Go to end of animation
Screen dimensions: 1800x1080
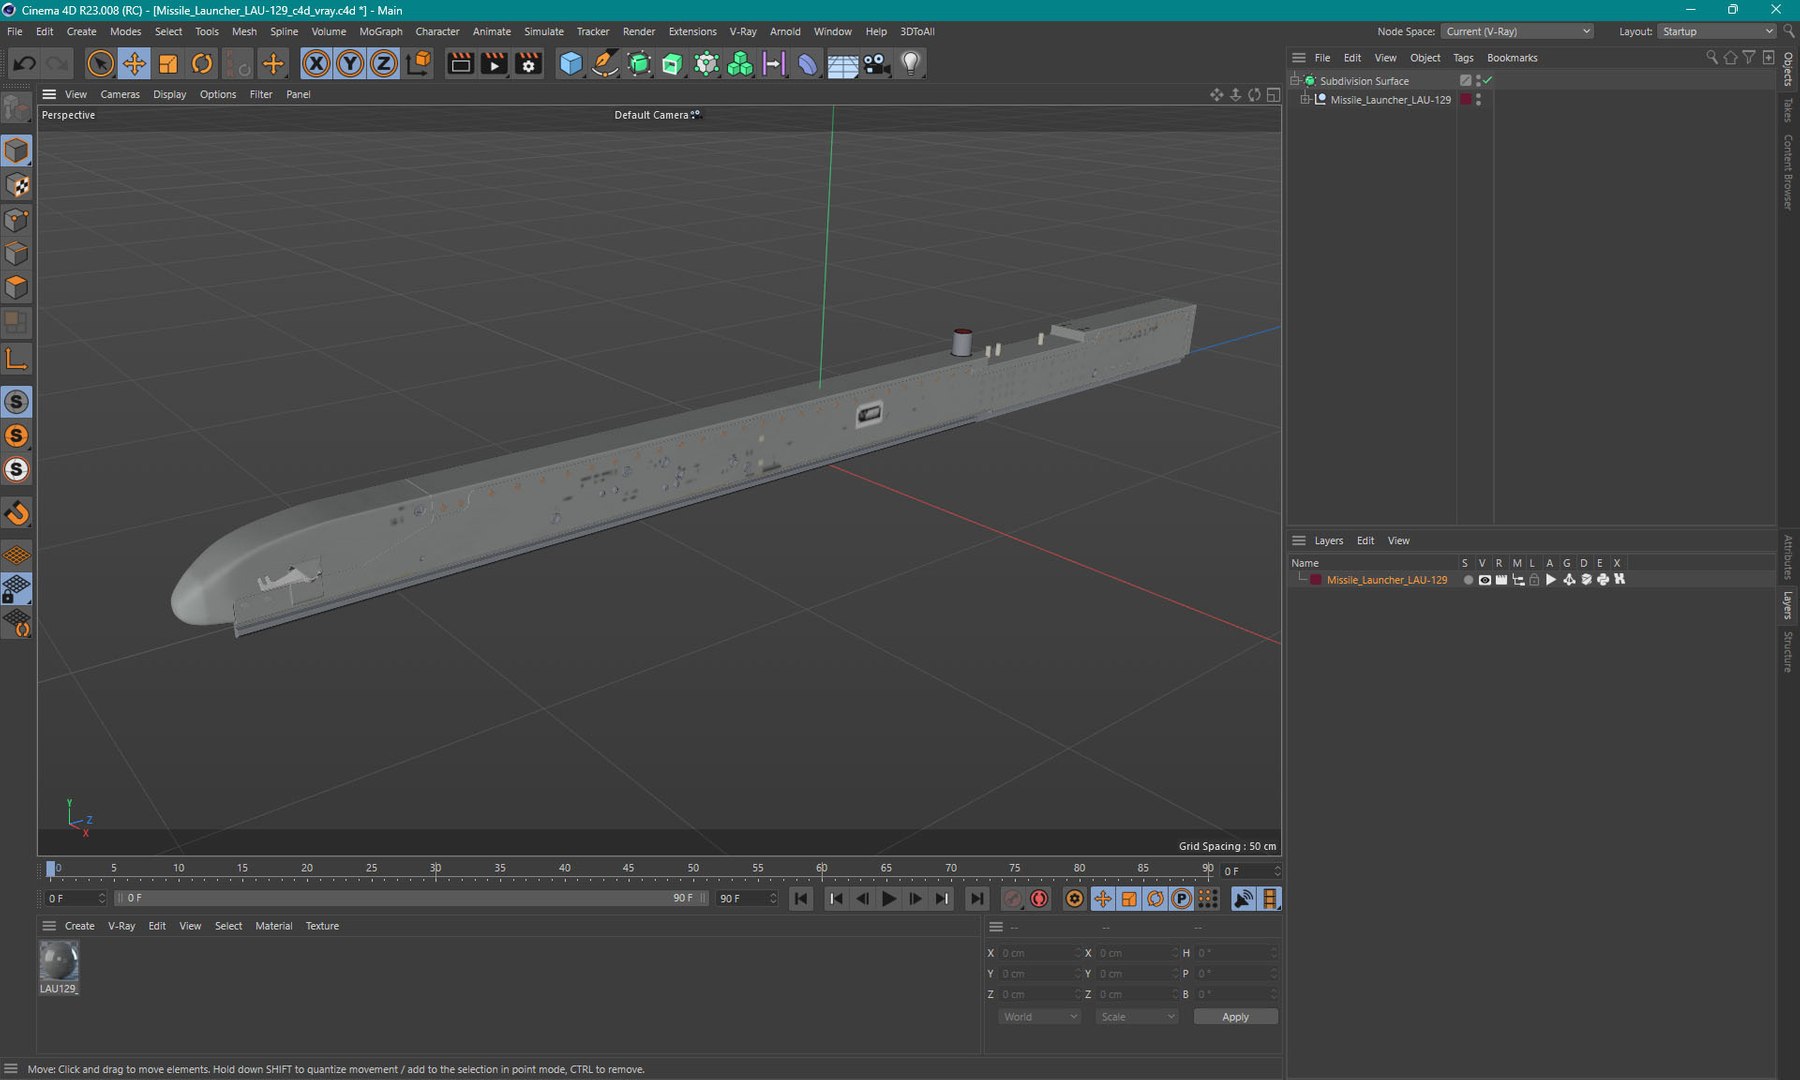coord(976,899)
